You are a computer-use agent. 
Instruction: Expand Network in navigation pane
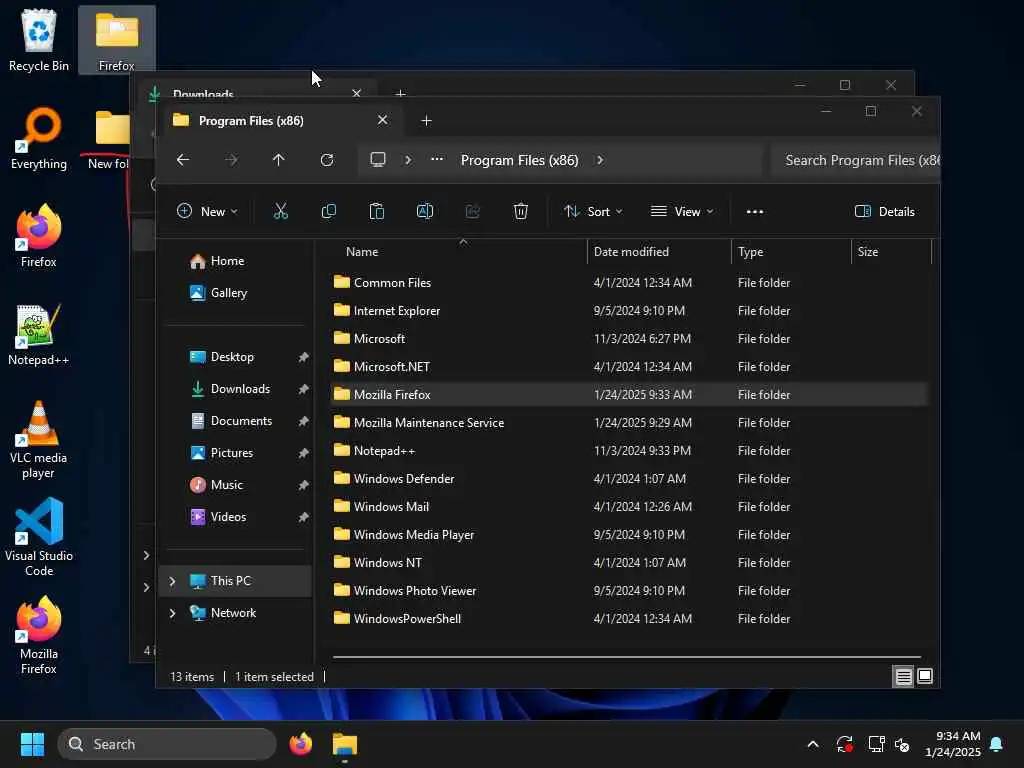point(172,613)
